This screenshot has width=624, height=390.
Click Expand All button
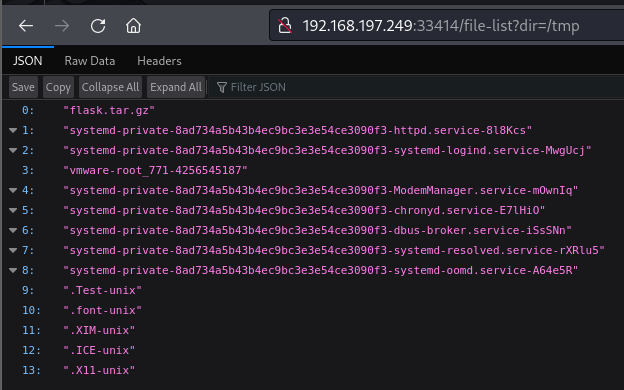[176, 87]
